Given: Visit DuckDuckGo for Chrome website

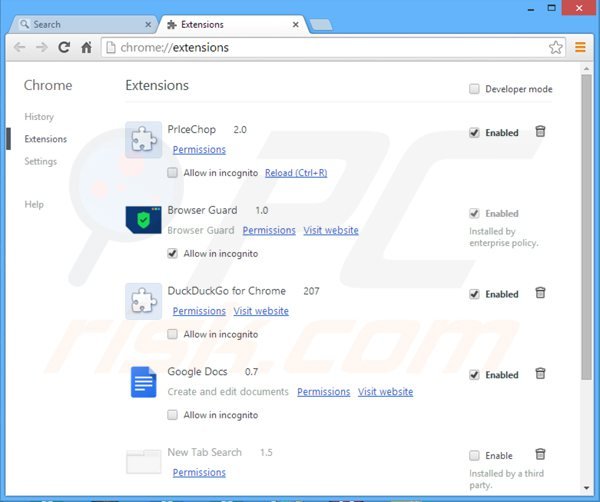Looking at the screenshot, I should [261, 311].
